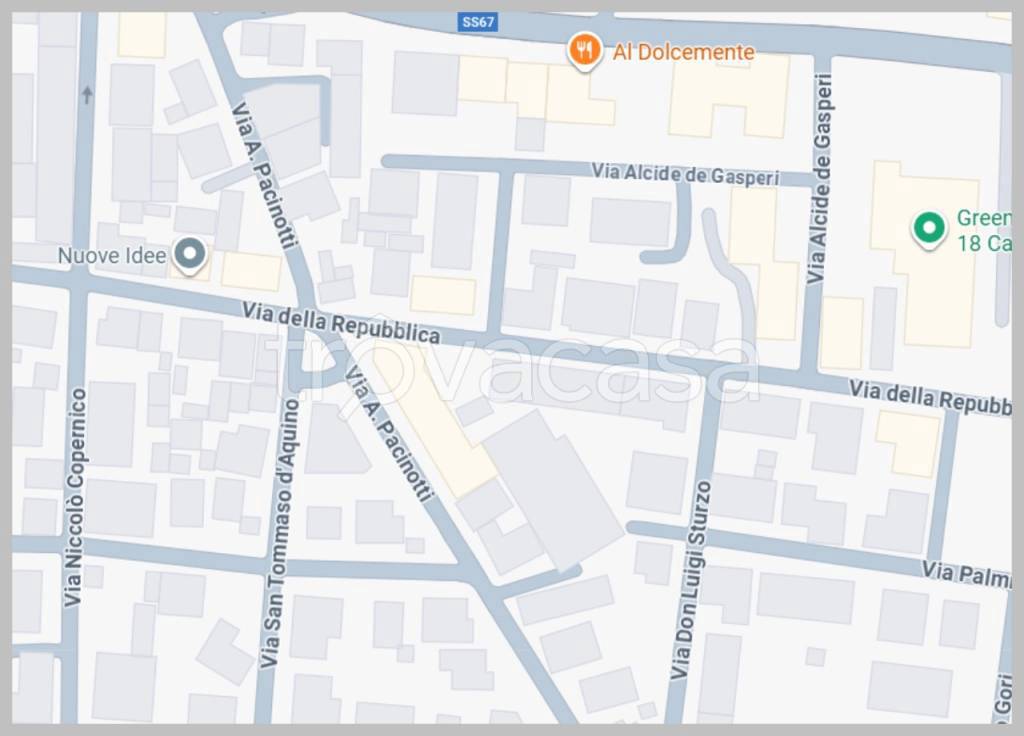Click the Al Dolcemente restaurant pin icon
Screen dimensions: 1024x736
pos(584,51)
